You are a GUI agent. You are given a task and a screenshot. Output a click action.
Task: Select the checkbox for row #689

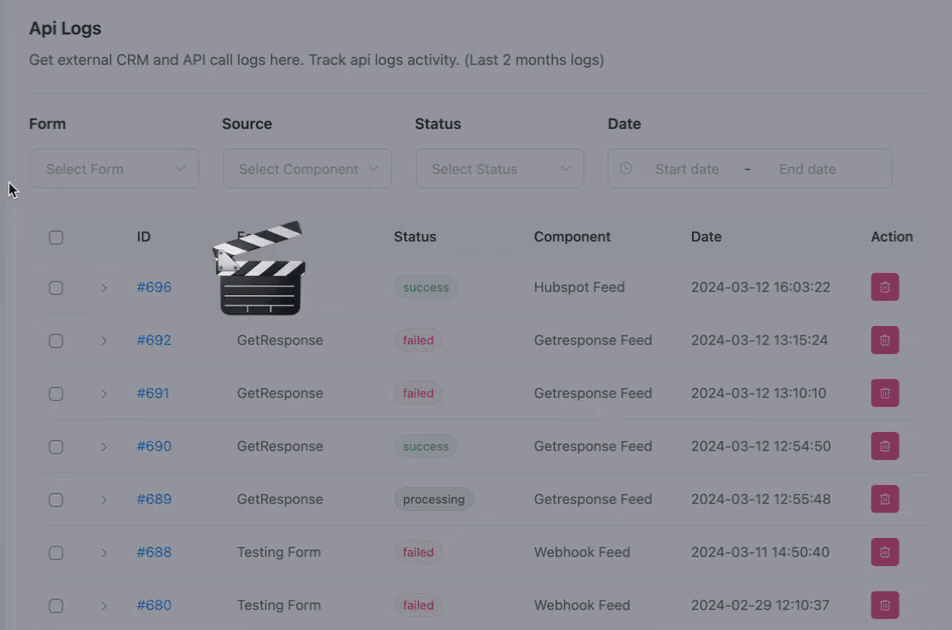[x=56, y=499]
